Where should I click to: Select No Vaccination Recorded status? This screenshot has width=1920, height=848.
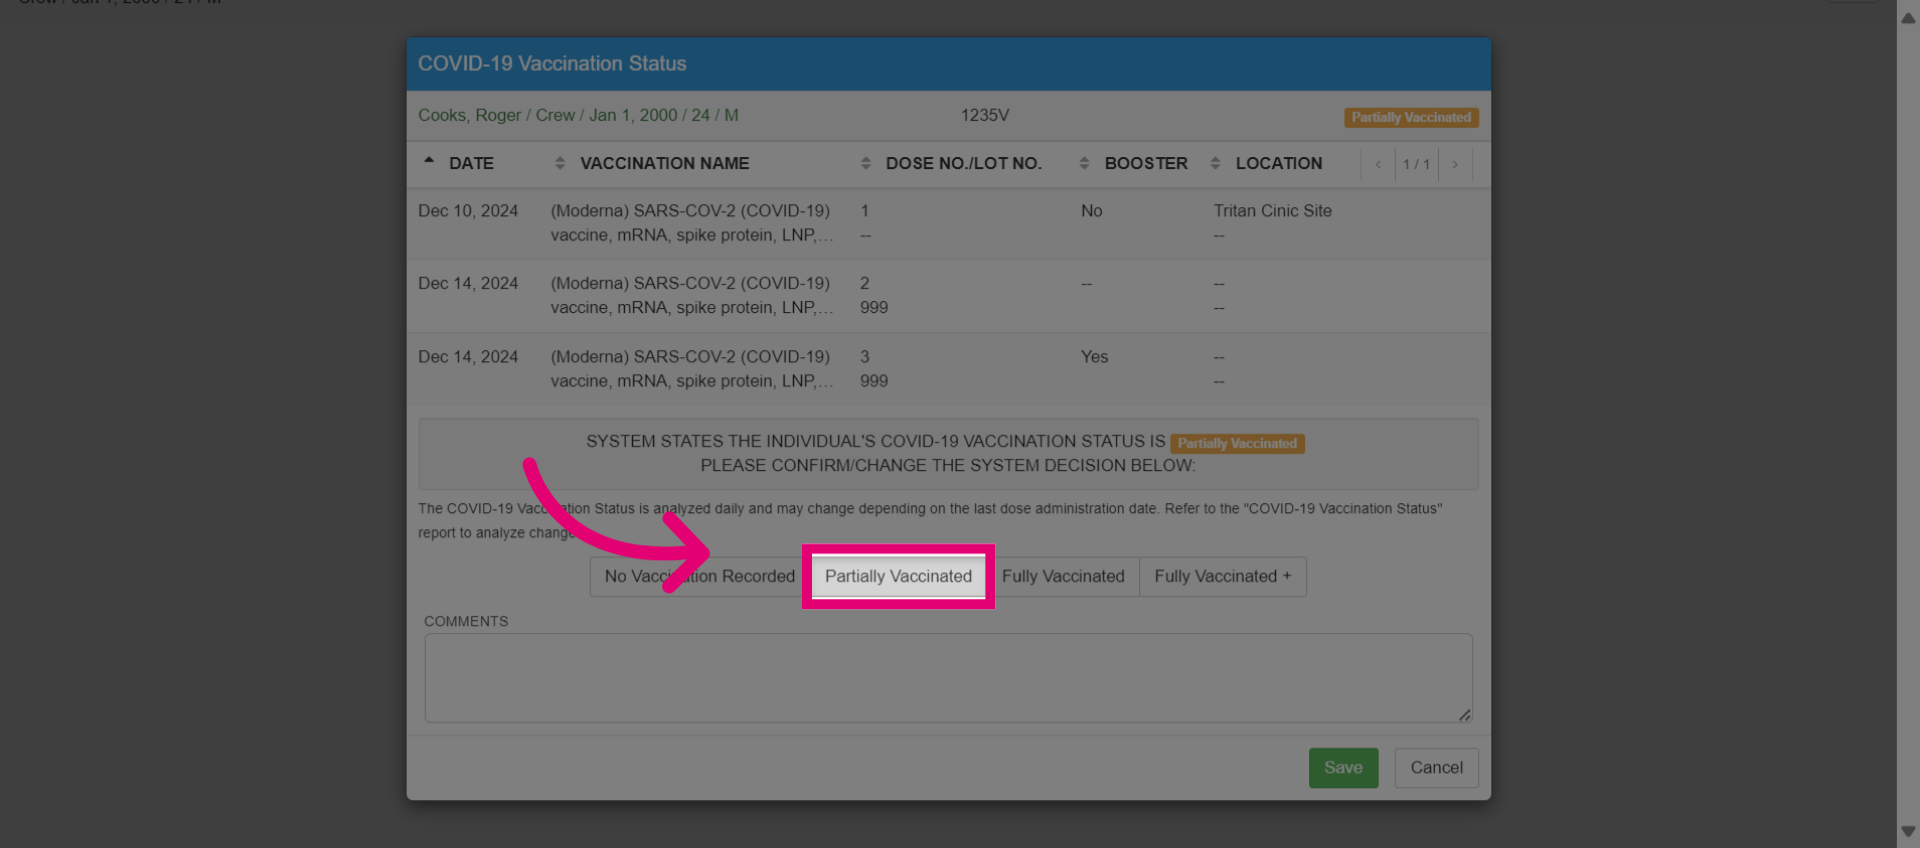699,576
